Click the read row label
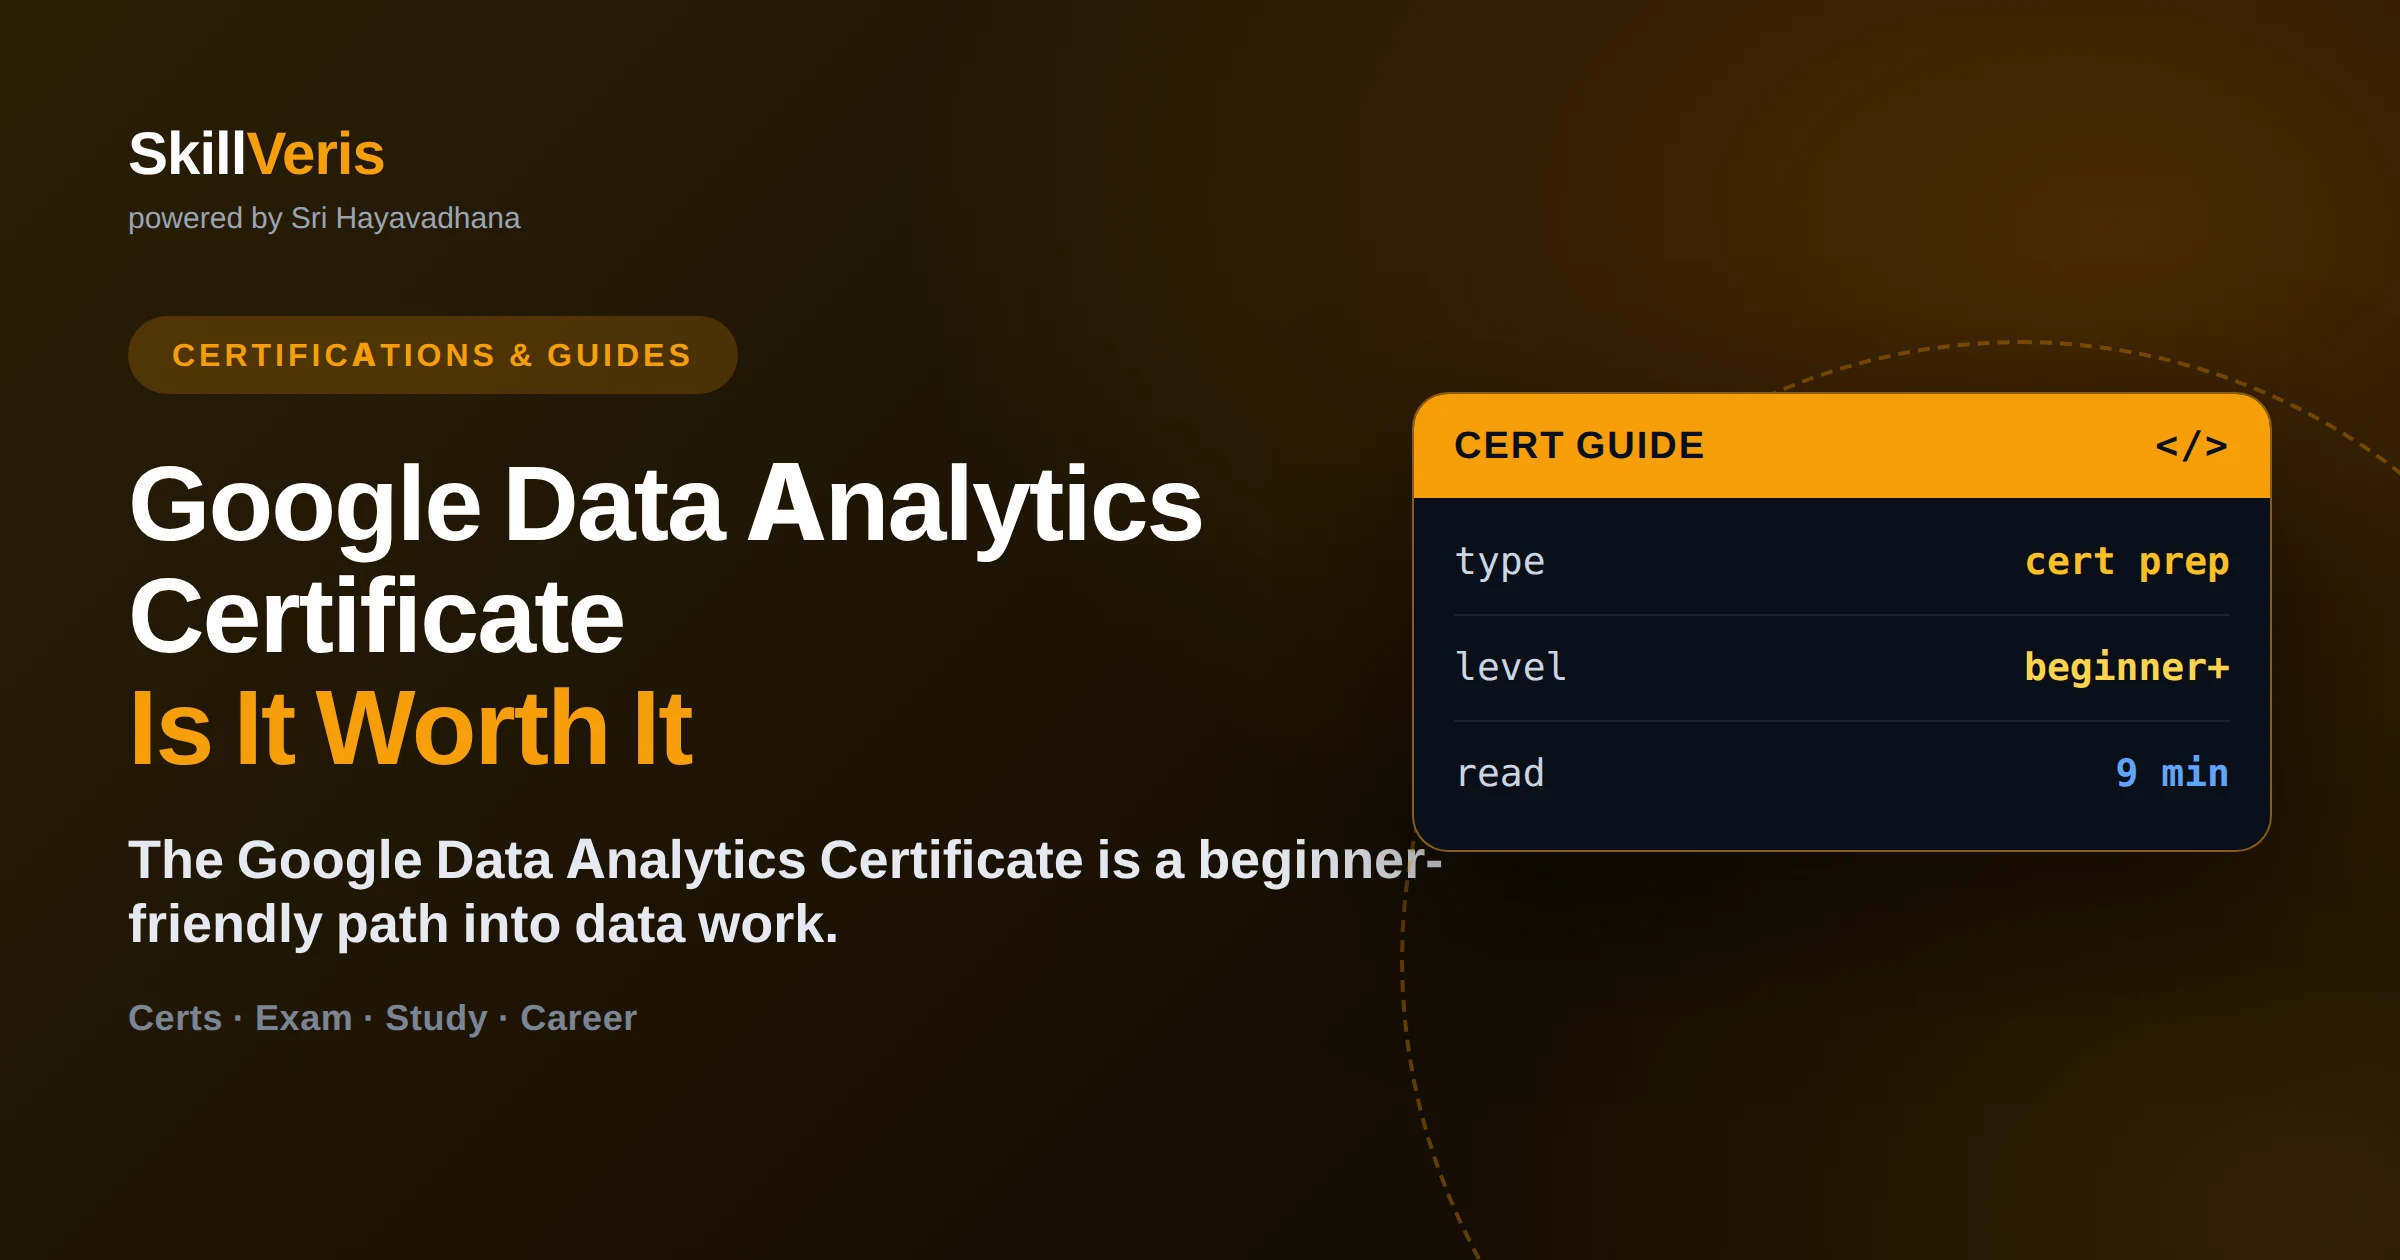2400x1260 pixels. (x=1500, y=773)
